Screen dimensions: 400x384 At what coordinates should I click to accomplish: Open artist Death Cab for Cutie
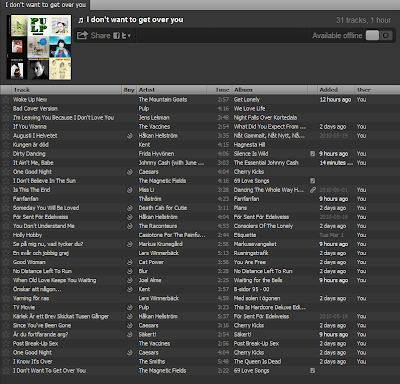click(x=163, y=208)
